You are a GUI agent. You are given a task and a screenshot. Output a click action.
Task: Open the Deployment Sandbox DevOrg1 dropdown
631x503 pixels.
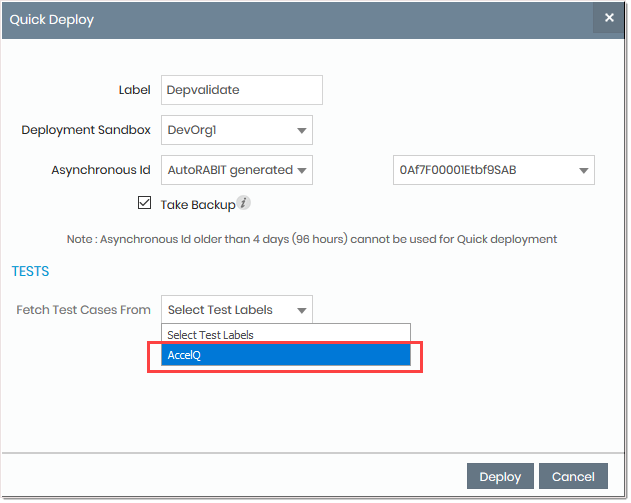236,130
